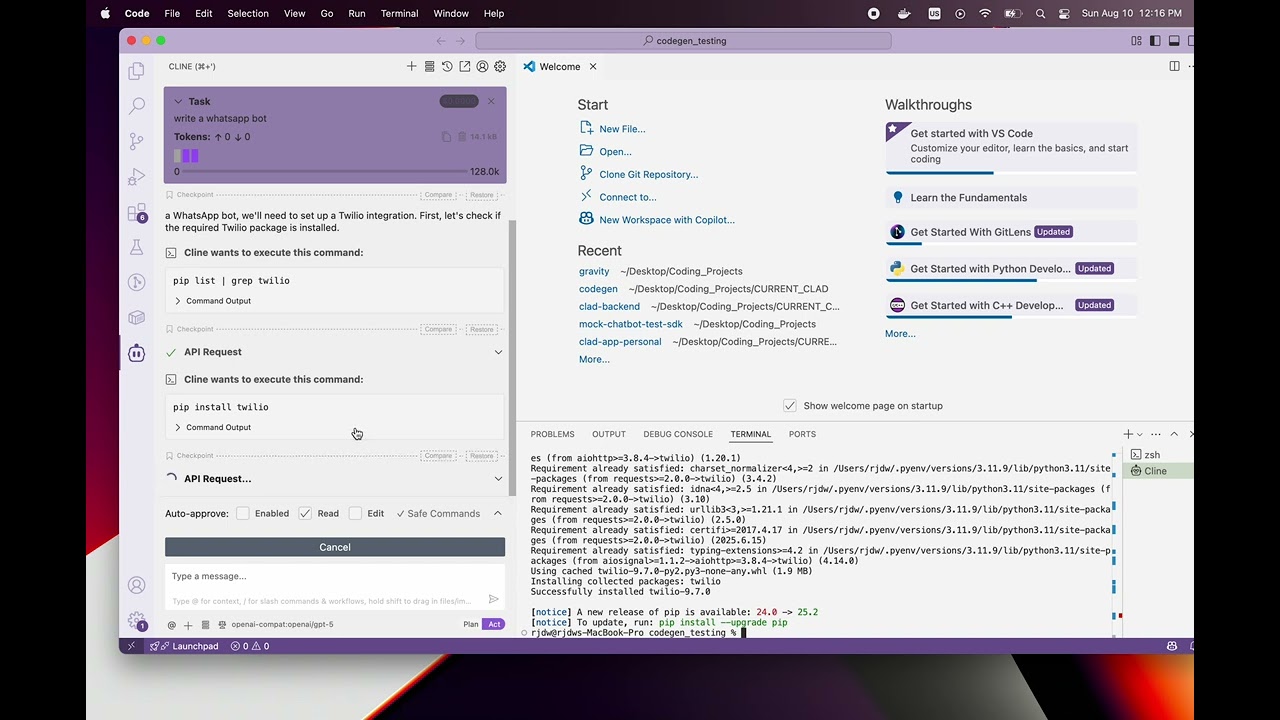Click the token context usage progress bar

click(x=326, y=172)
